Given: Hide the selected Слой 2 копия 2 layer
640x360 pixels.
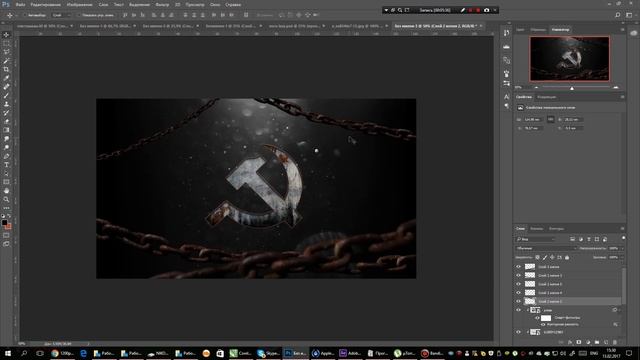Looking at the screenshot, I should tap(518, 301).
